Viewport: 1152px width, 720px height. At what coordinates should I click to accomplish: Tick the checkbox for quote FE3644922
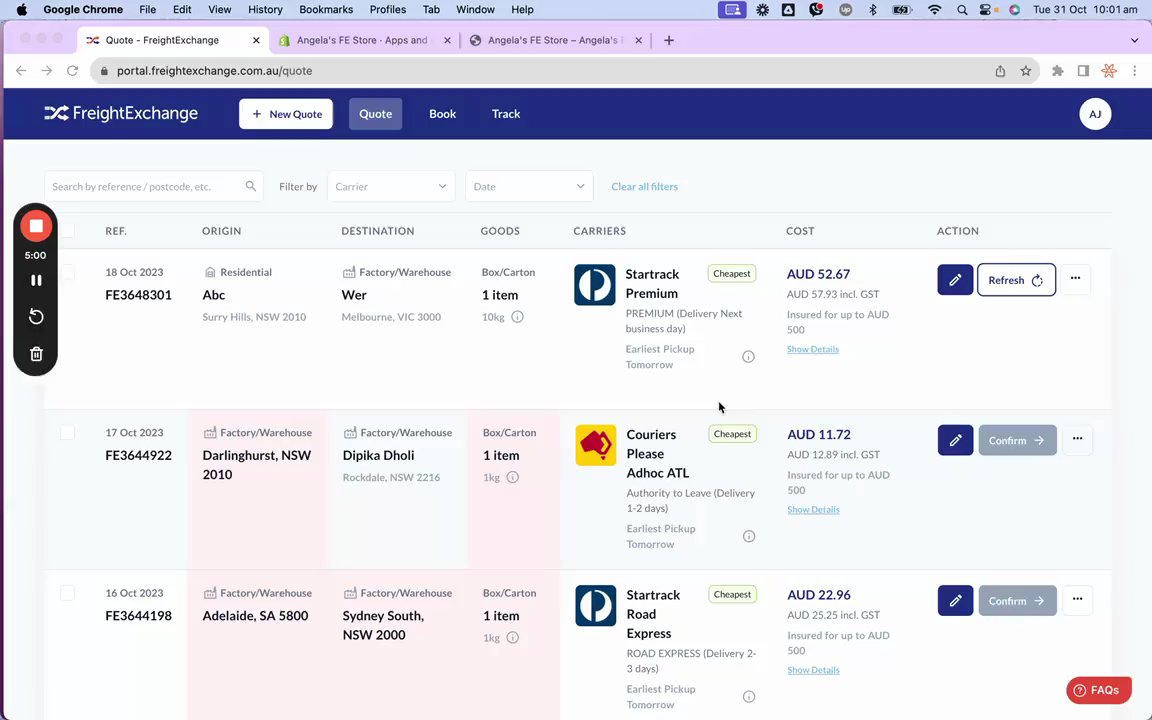67,433
